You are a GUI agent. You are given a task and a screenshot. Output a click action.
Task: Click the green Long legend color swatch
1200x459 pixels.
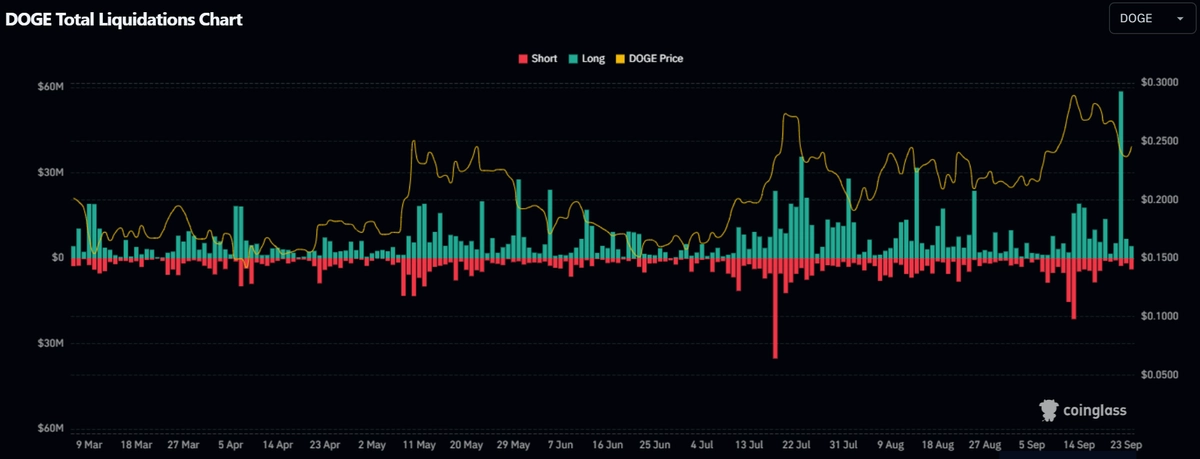pos(571,59)
